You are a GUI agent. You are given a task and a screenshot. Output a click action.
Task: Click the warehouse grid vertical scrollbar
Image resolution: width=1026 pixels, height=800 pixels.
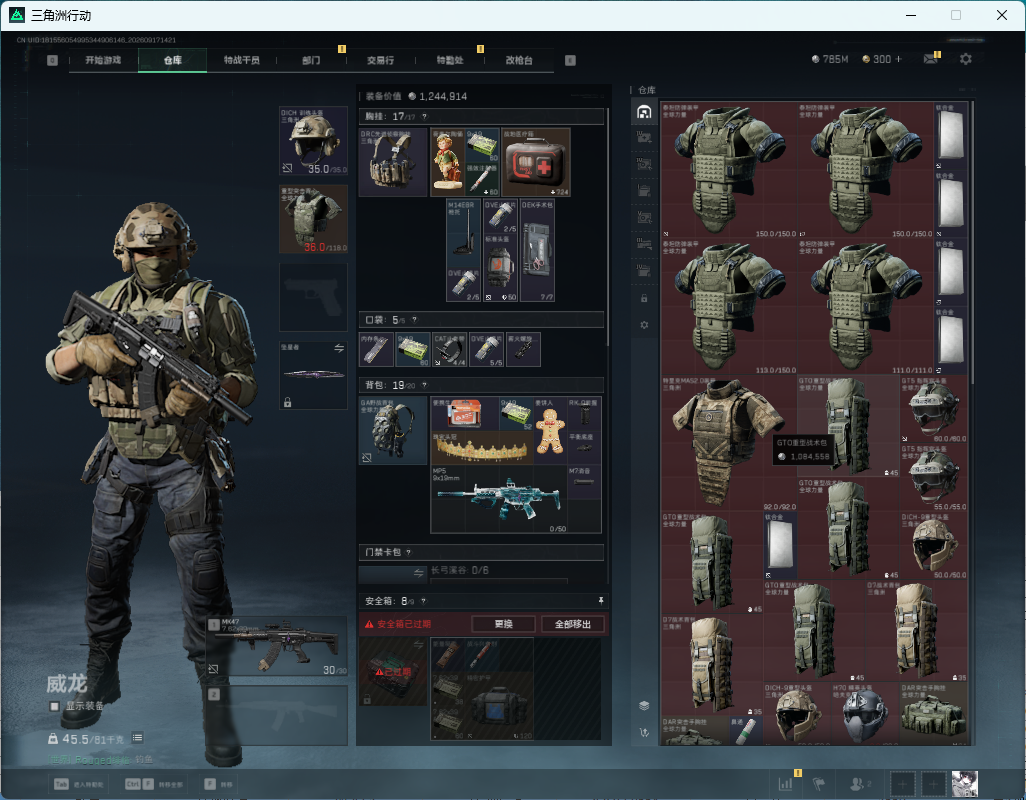973,242
